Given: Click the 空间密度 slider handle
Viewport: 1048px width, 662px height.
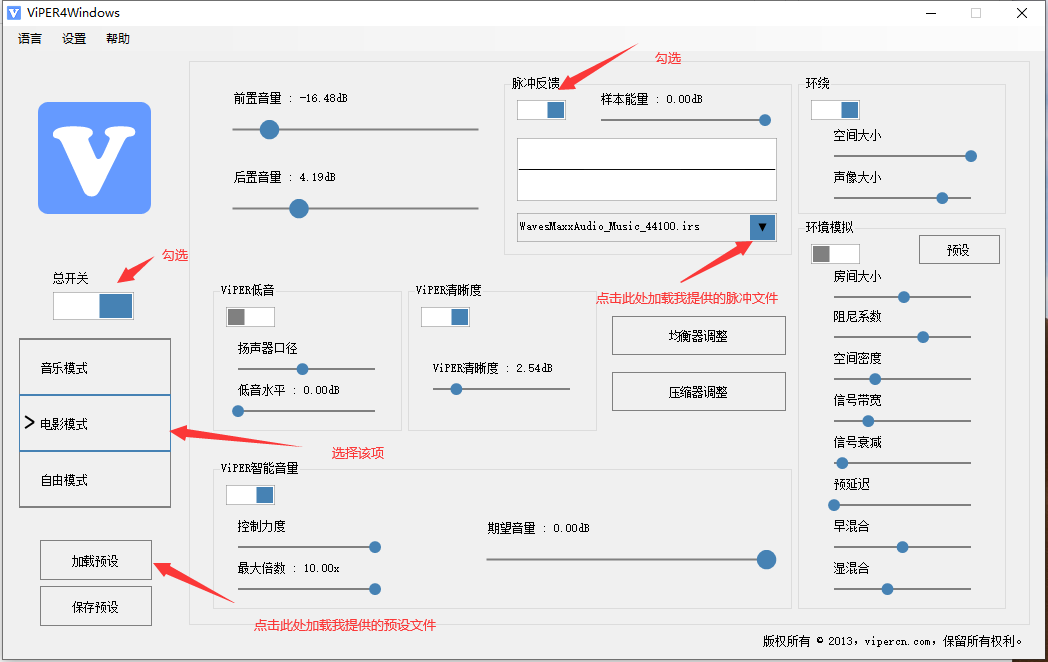Looking at the screenshot, I should coord(875,379).
